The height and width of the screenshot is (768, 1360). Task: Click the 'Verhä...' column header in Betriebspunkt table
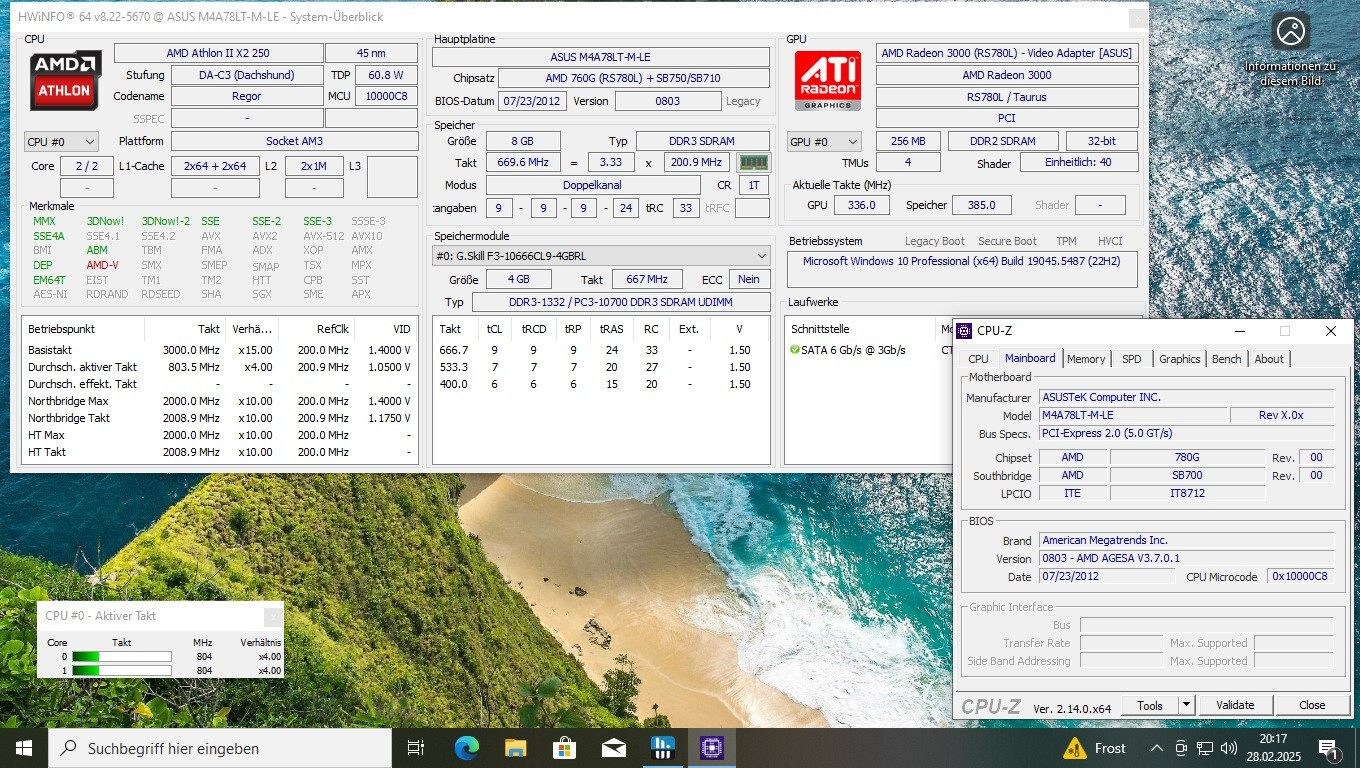[252, 329]
